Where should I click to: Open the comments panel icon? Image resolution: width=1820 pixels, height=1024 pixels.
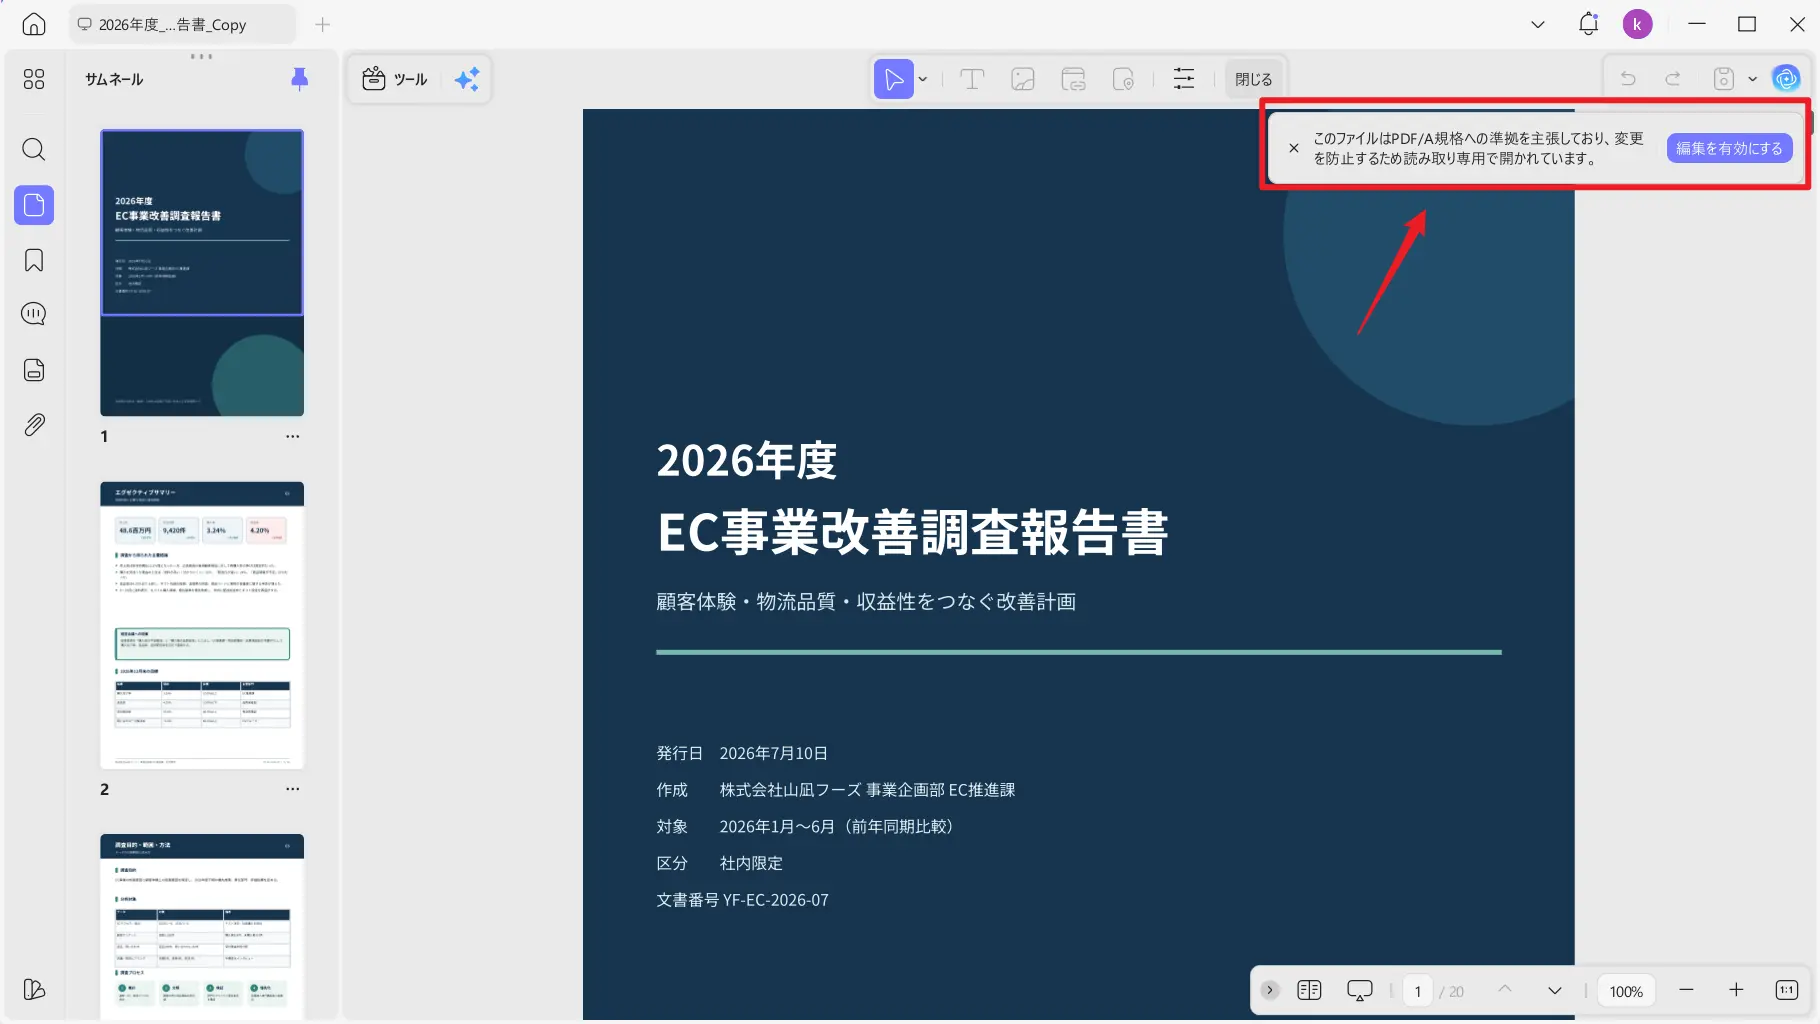(x=34, y=314)
